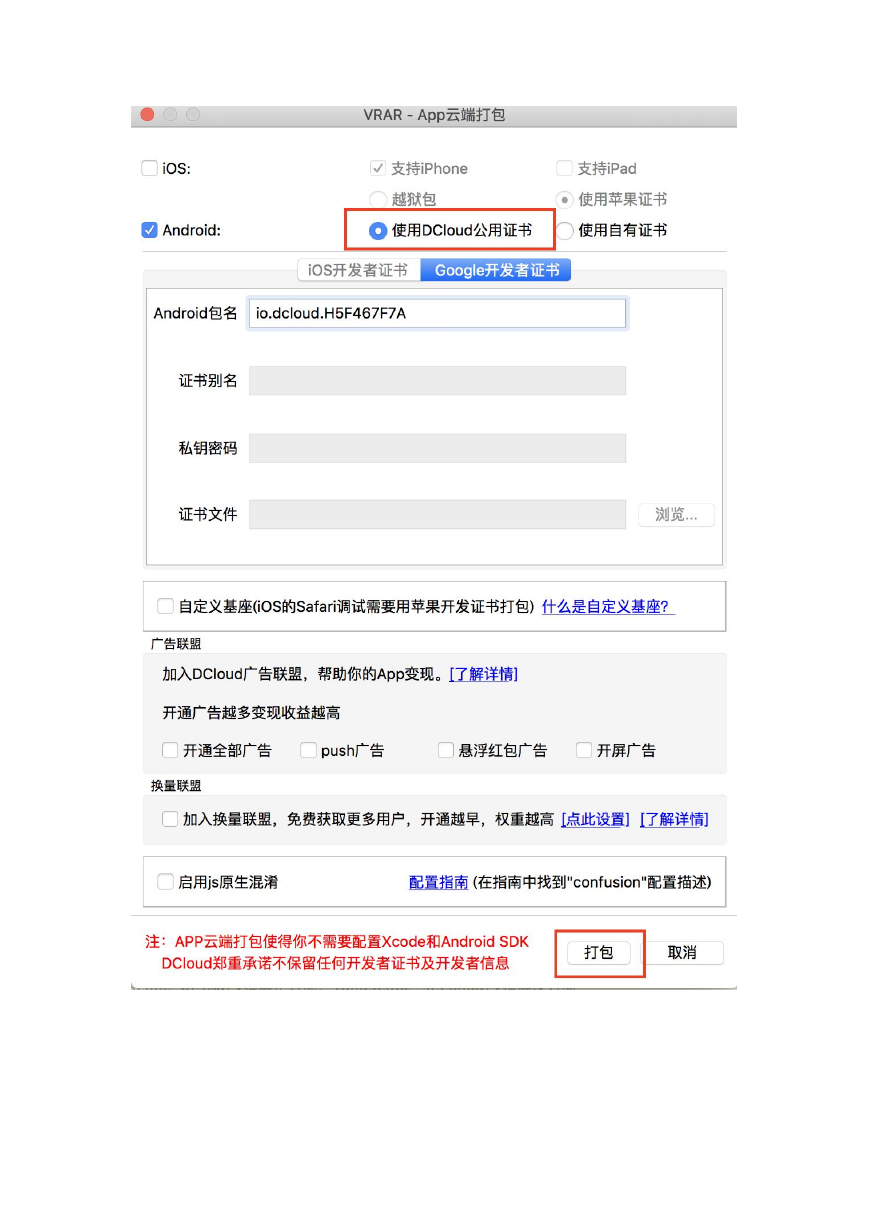Switch to the Google开发者证书 tab
The width and height of the screenshot is (869, 1228).
tap(496, 270)
